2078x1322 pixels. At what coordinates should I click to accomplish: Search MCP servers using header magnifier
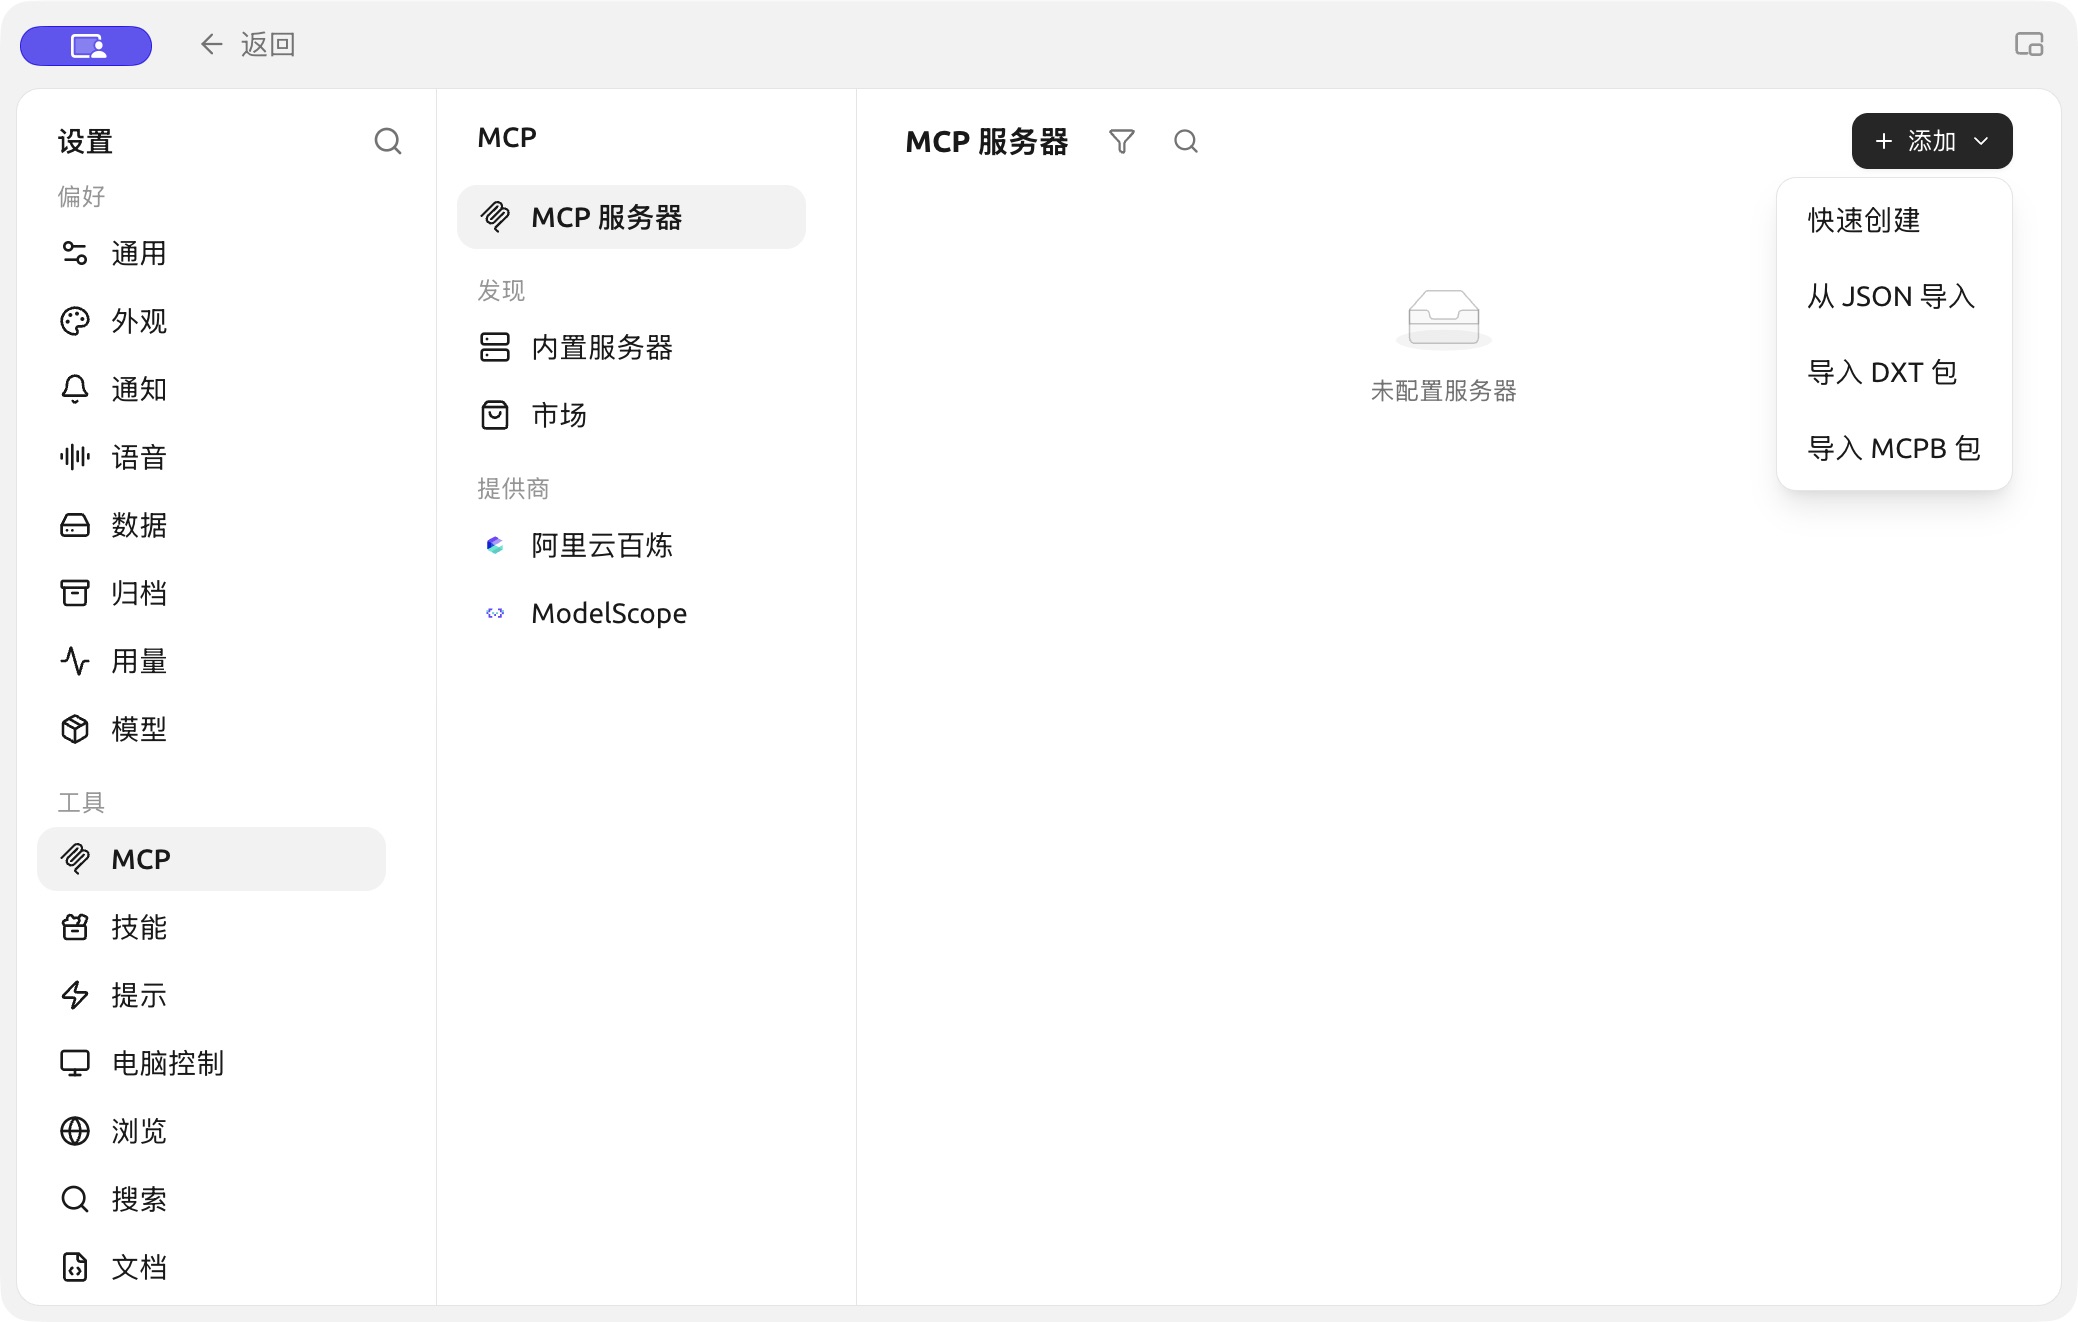pos(1186,141)
